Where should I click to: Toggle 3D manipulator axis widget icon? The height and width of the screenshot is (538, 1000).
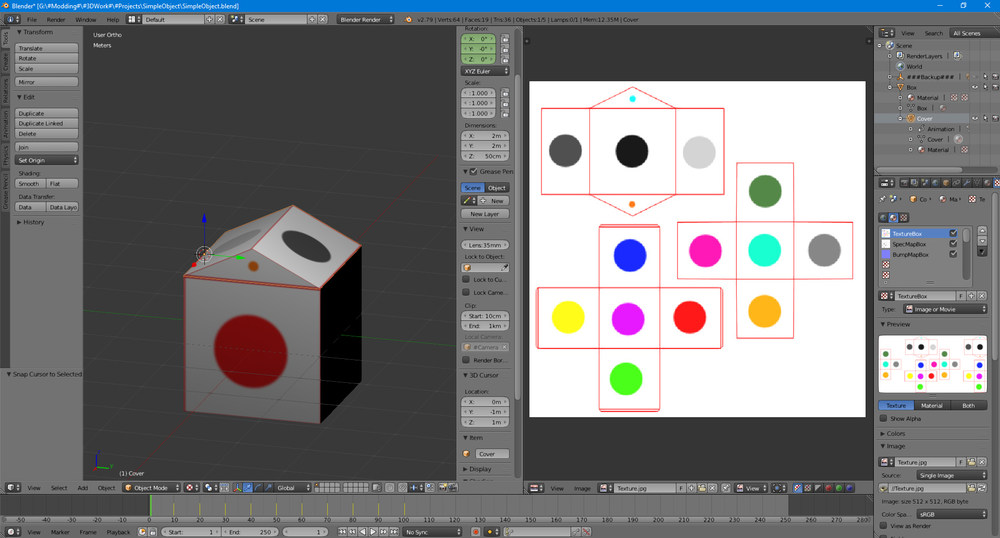(237, 488)
